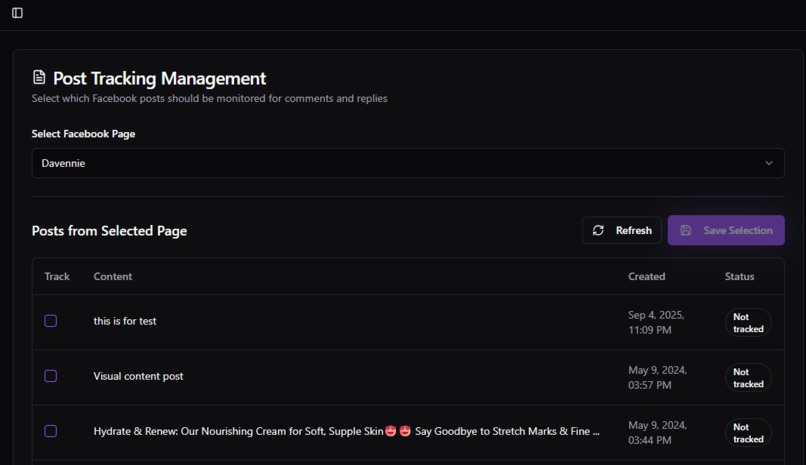Viewport: 806px width, 465px height.
Task: Click the floppy disk save icon
Action: (686, 230)
